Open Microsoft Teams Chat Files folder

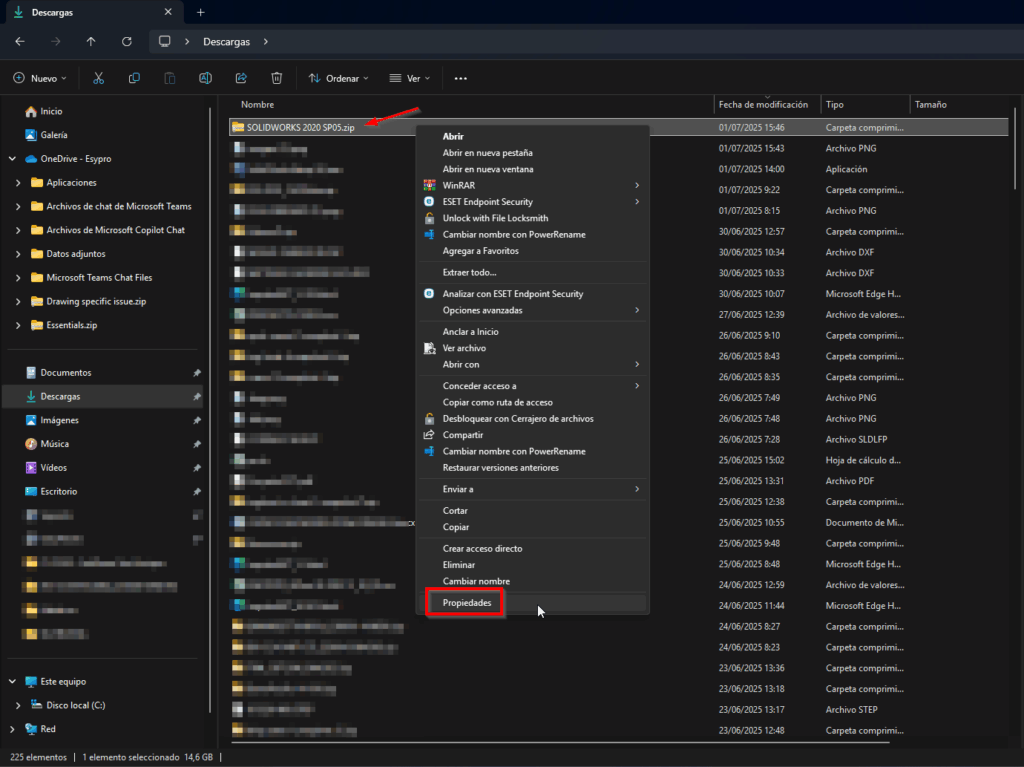(x=99, y=278)
